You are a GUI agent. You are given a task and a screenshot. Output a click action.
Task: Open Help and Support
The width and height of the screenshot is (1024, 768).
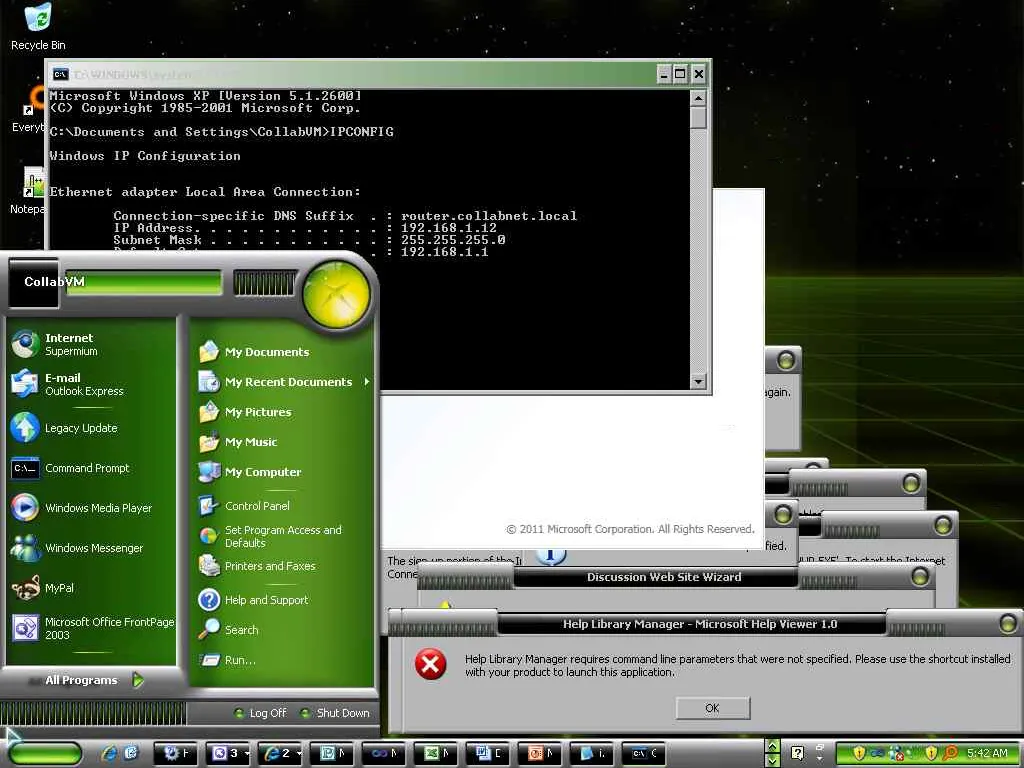tap(282, 600)
